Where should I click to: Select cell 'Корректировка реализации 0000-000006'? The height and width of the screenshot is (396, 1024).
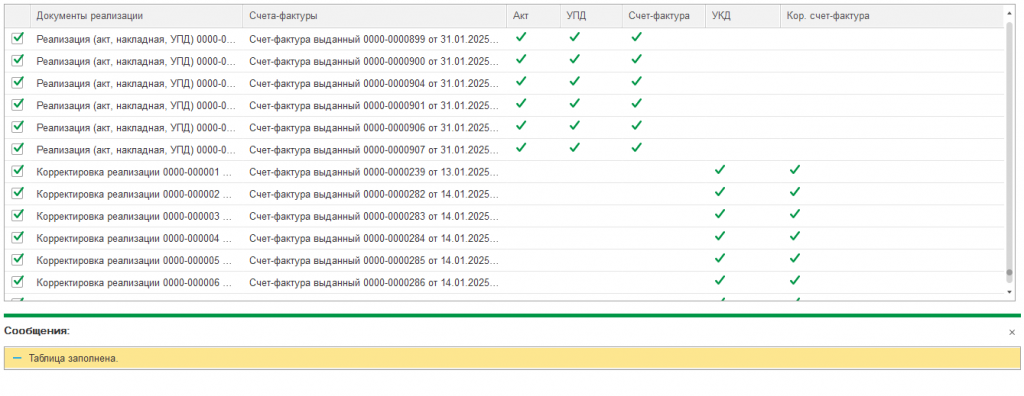pos(136,282)
